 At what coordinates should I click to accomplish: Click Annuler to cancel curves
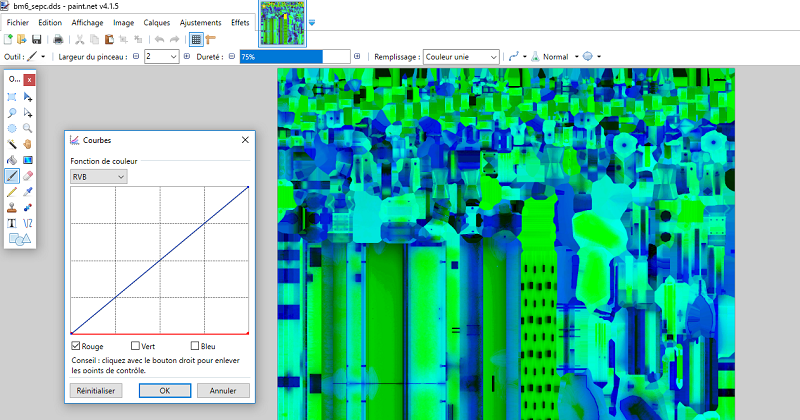[223, 390]
